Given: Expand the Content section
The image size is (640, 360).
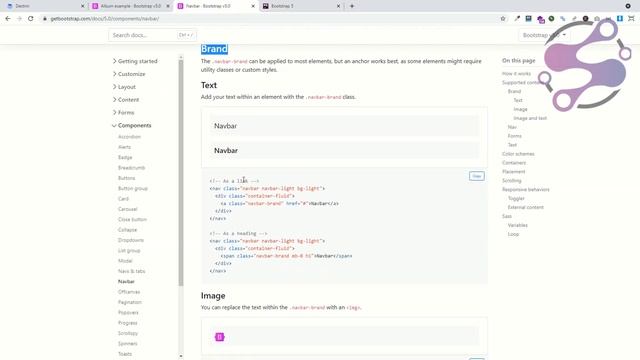Looking at the screenshot, I should (x=125, y=100).
